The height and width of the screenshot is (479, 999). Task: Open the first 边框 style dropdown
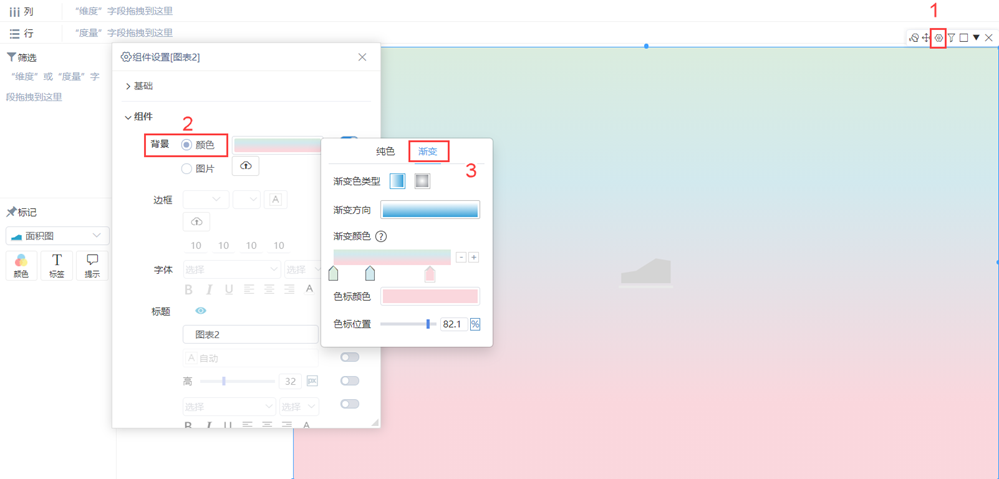pos(206,199)
